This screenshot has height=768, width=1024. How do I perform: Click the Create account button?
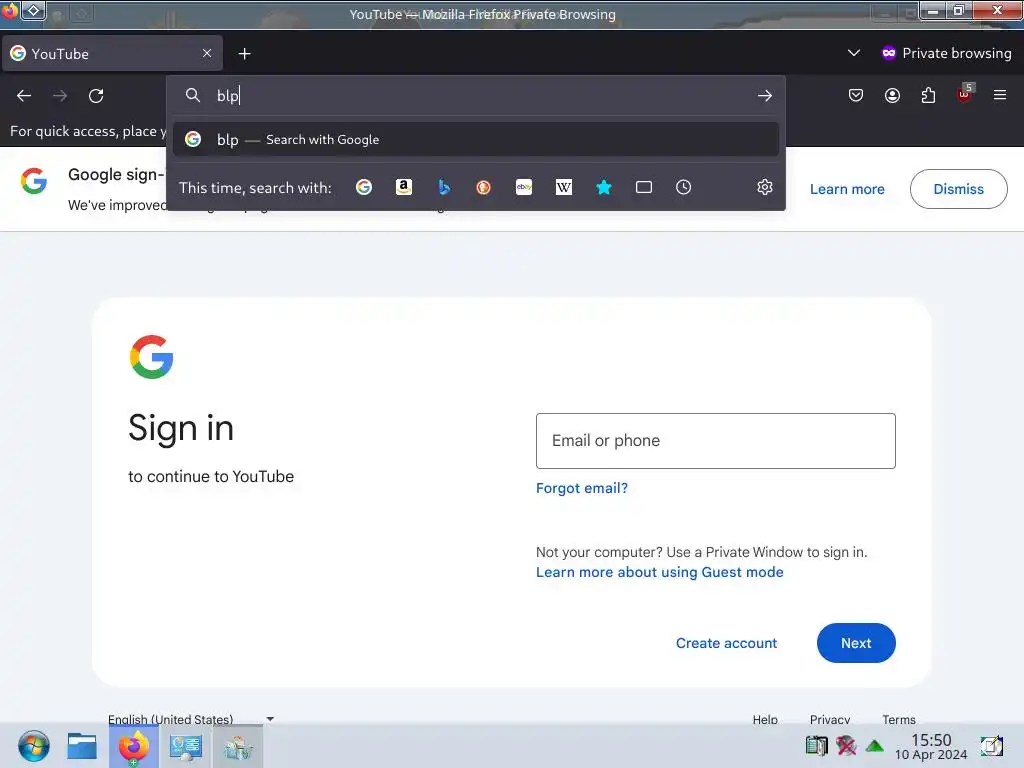726,643
